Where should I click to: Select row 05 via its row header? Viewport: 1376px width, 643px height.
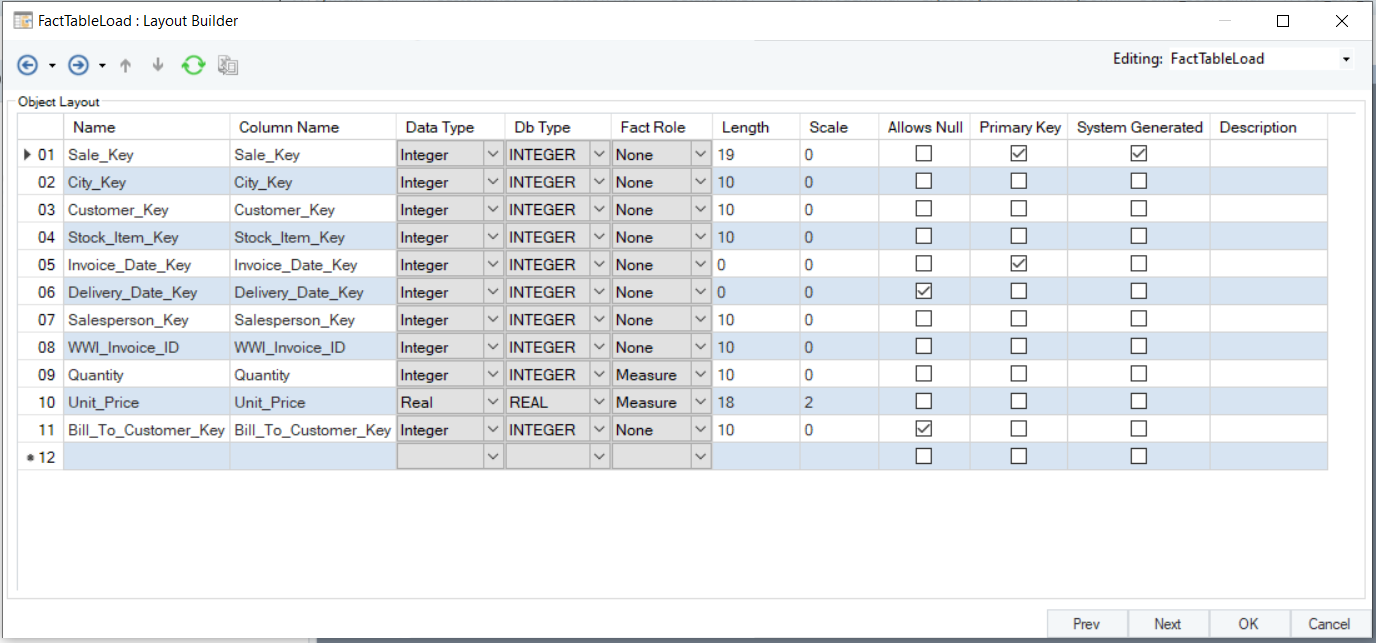(40, 265)
